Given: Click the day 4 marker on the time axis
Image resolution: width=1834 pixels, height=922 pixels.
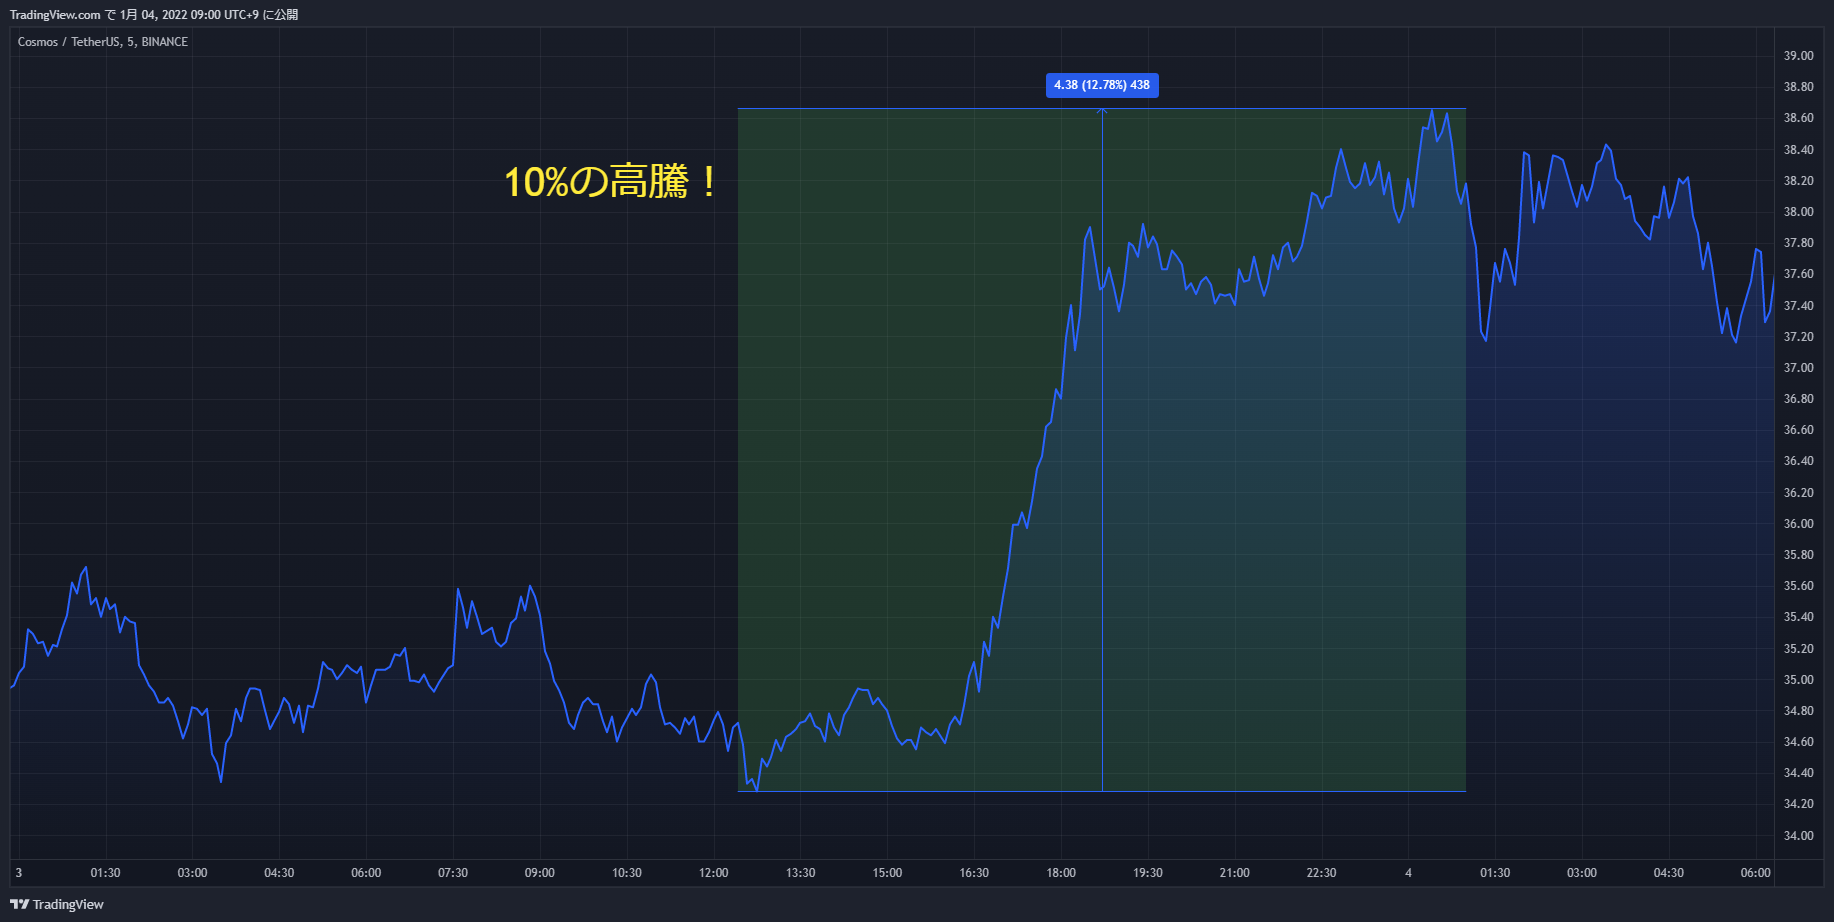Looking at the screenshot, I should (1408, 873).
